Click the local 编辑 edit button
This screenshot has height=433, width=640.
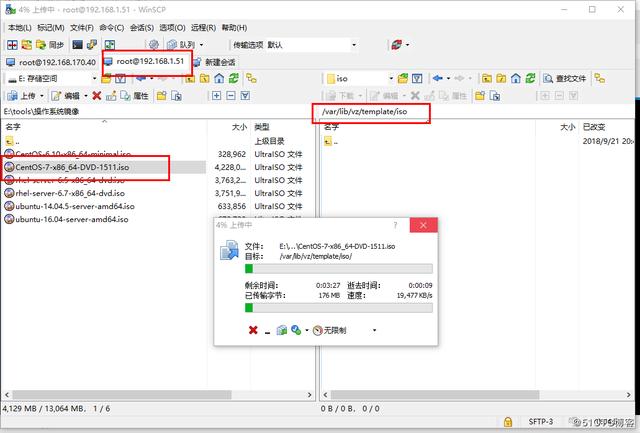[65, 96]
